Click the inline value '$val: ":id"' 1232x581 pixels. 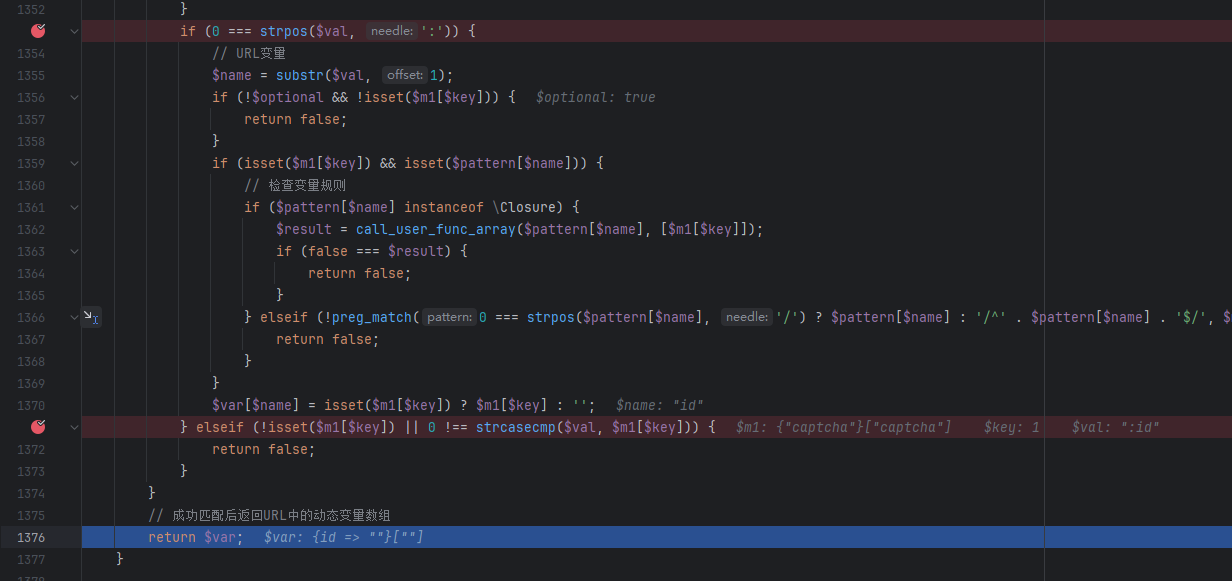pos(1116,427)
